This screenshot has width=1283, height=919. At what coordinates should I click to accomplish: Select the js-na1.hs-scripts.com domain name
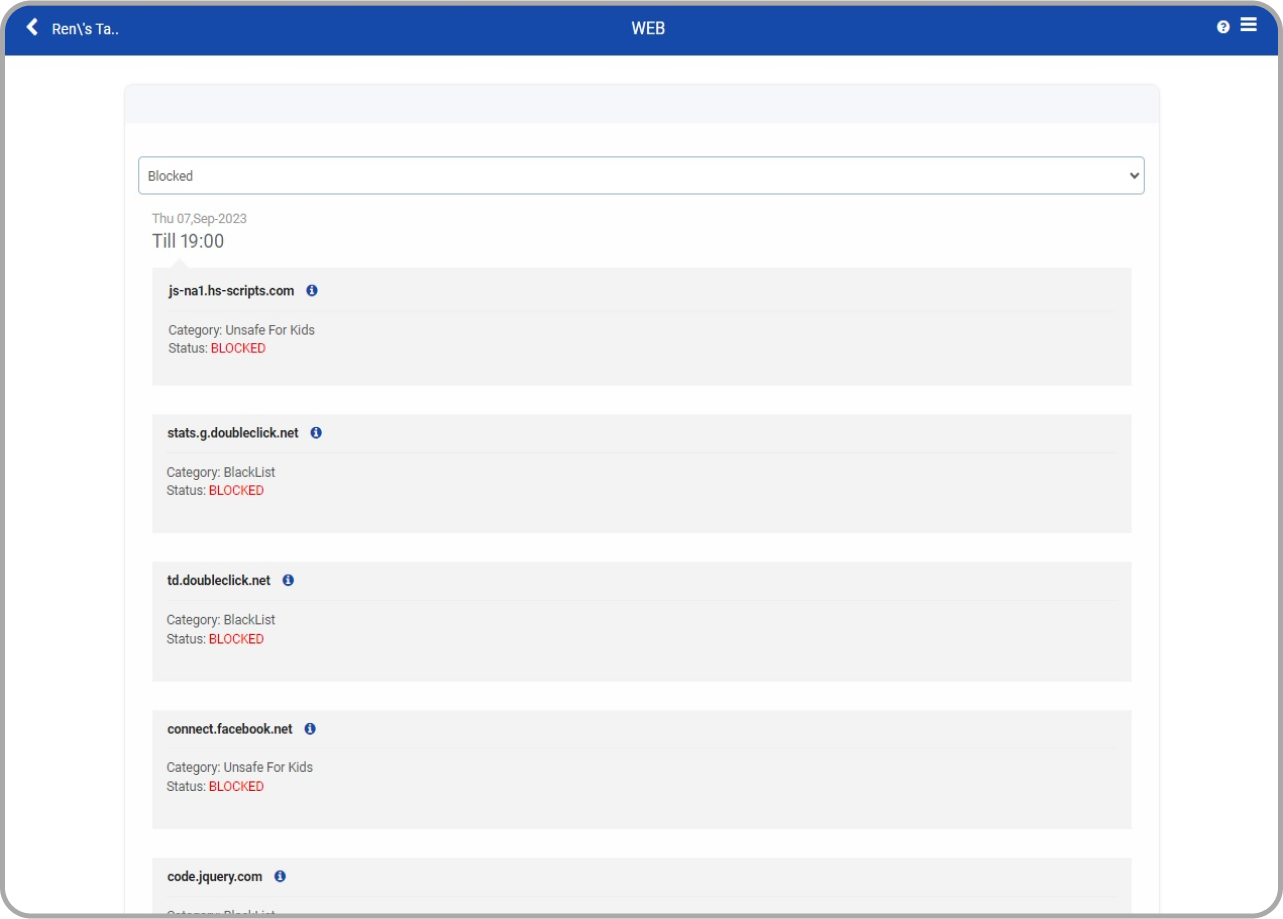[x=231, y=291]
